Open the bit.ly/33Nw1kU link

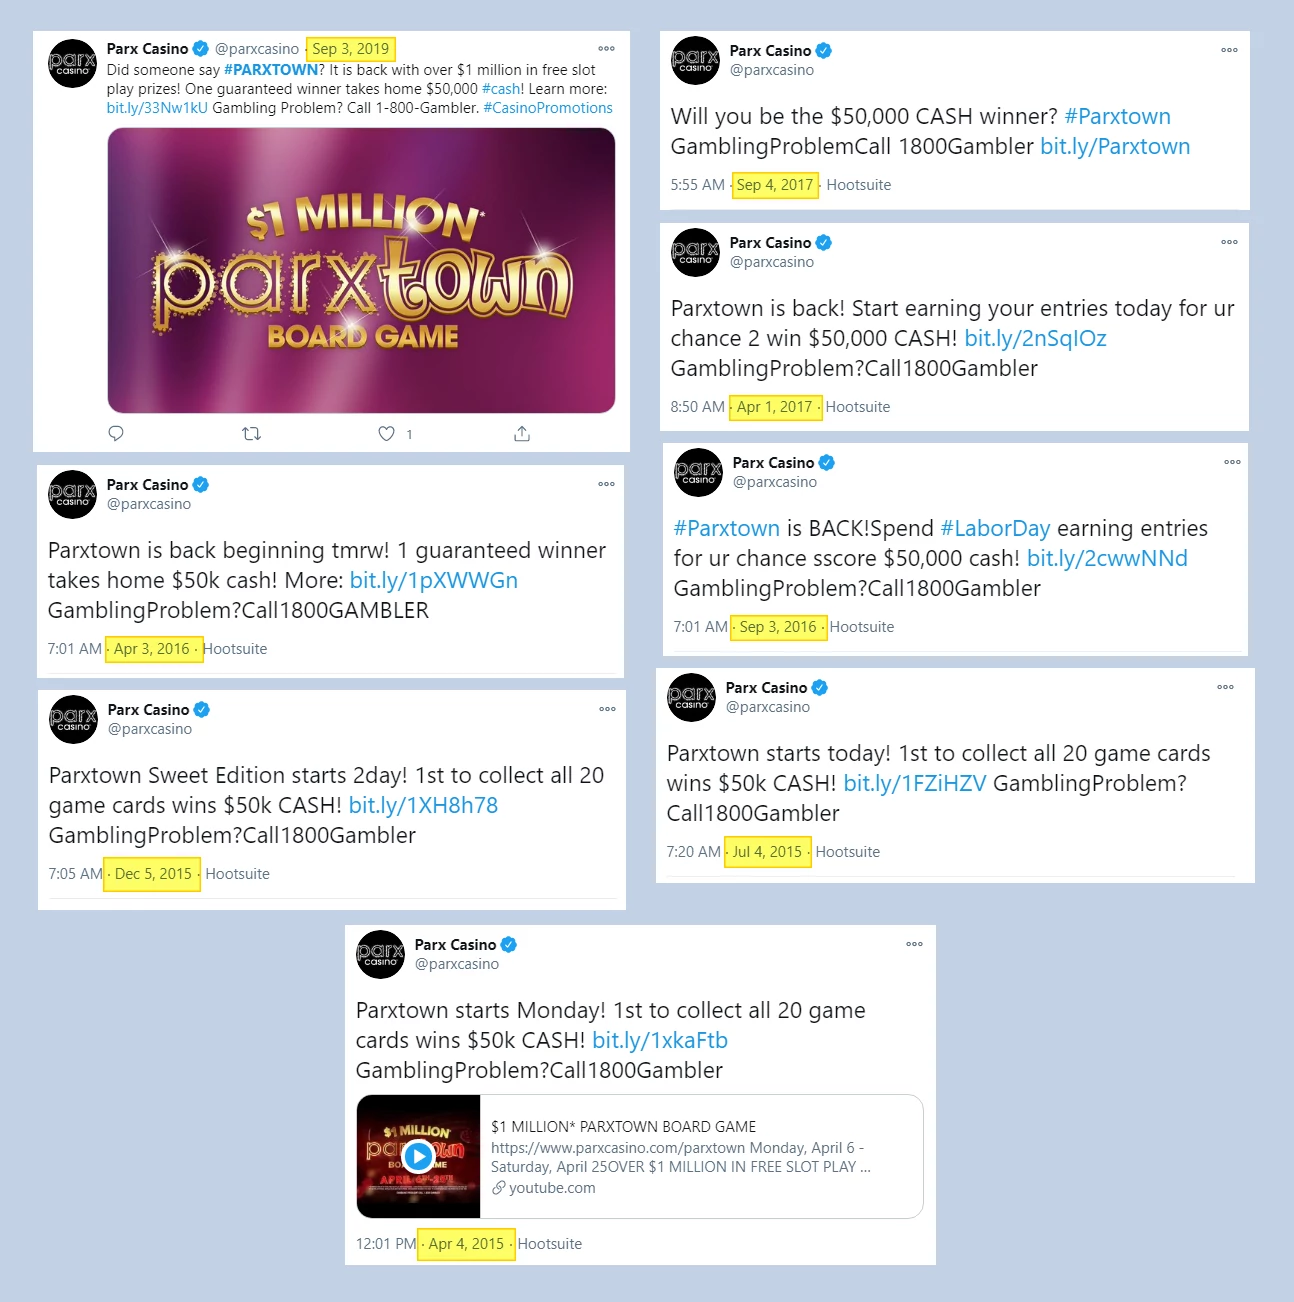point(157,108)
